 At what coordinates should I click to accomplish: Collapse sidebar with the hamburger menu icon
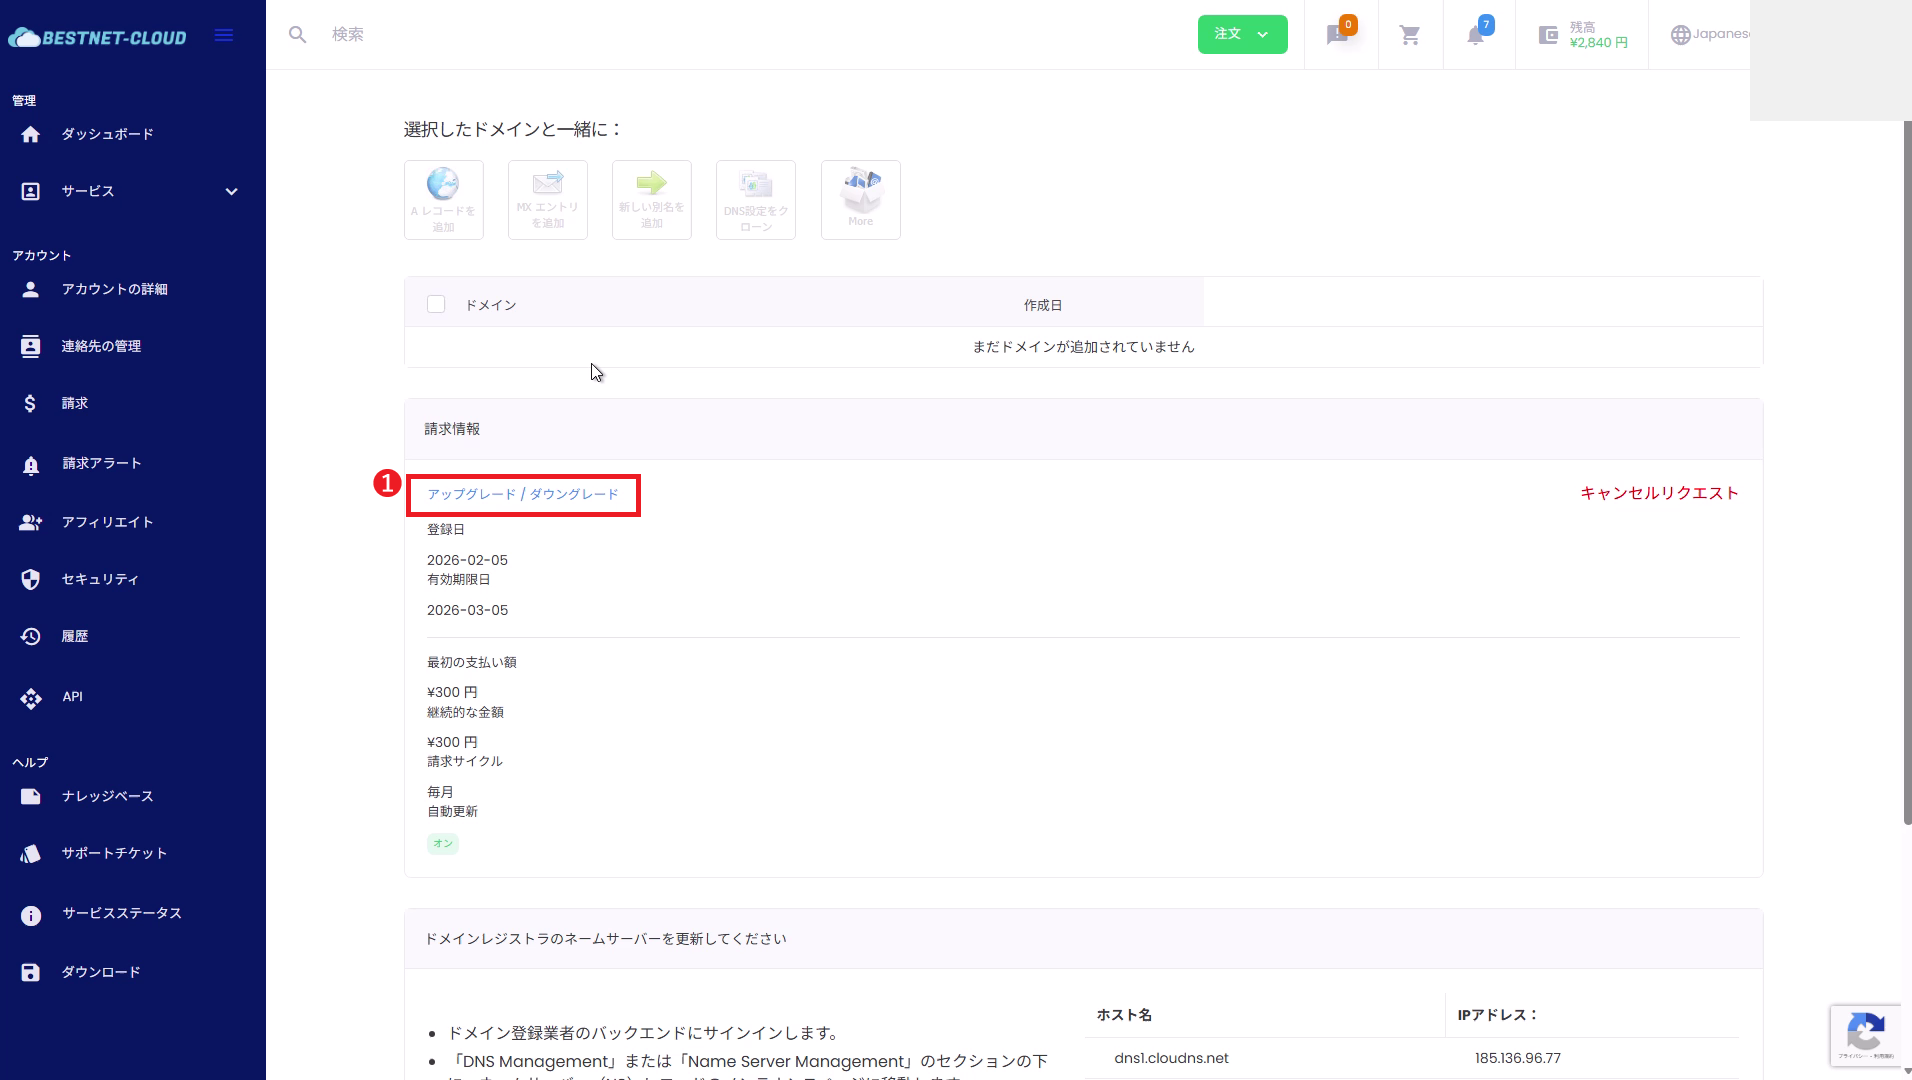pos(224,35)
